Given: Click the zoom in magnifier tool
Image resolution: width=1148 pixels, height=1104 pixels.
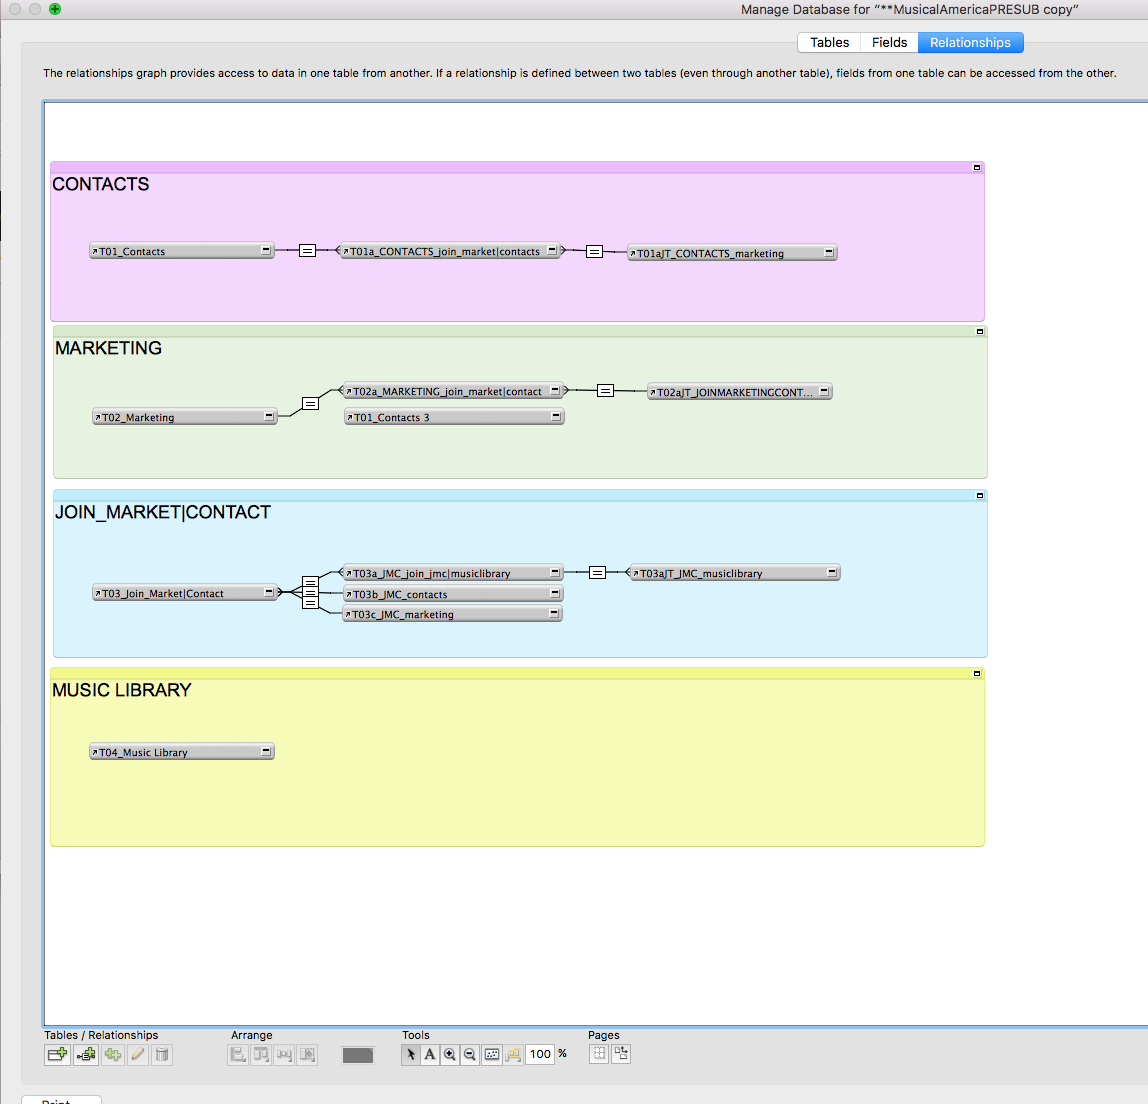Looking at the screenshot, I should pyautogui.click(x=450, y=1055).
